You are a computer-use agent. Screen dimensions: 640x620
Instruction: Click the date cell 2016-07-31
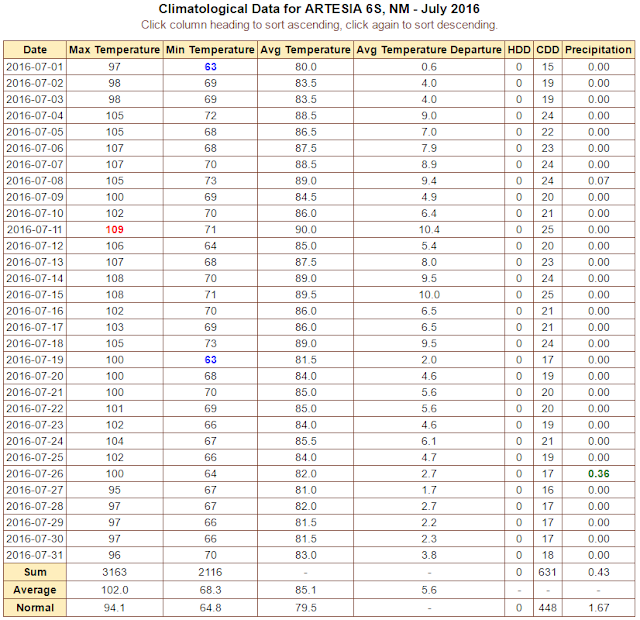tap(35, 555)
